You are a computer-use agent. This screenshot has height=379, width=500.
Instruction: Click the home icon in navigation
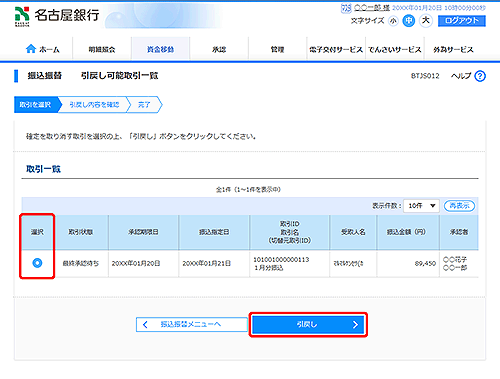click(x=31, y=49)
